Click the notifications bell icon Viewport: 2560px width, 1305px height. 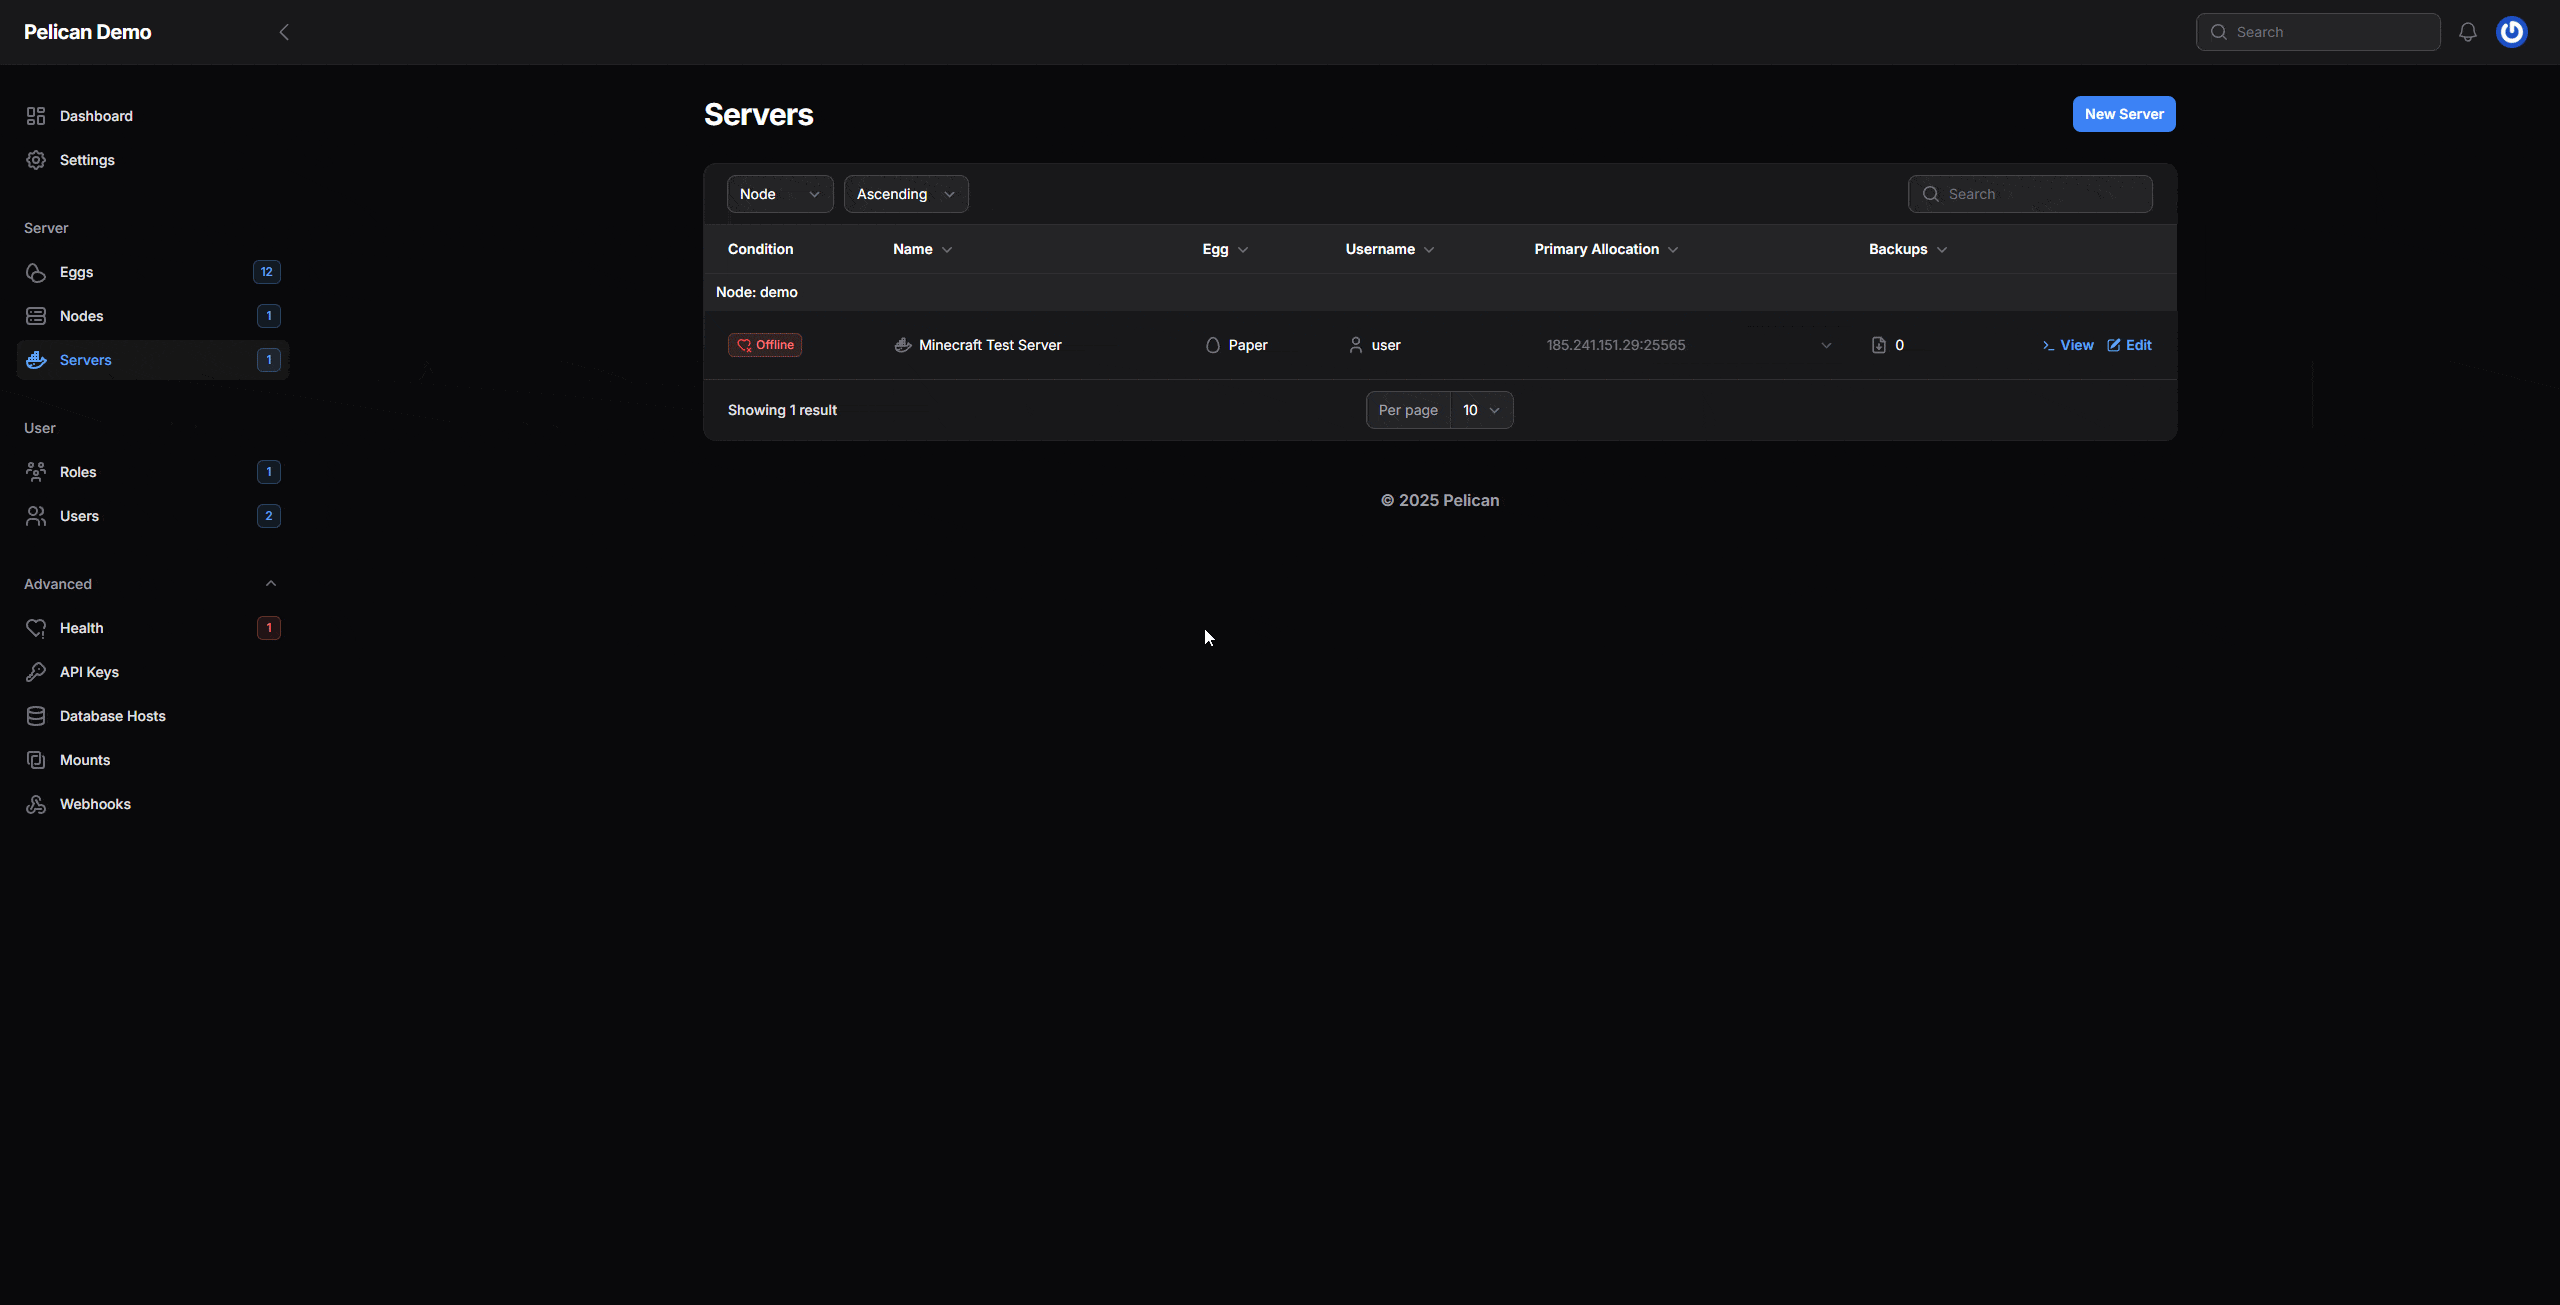2467,32
